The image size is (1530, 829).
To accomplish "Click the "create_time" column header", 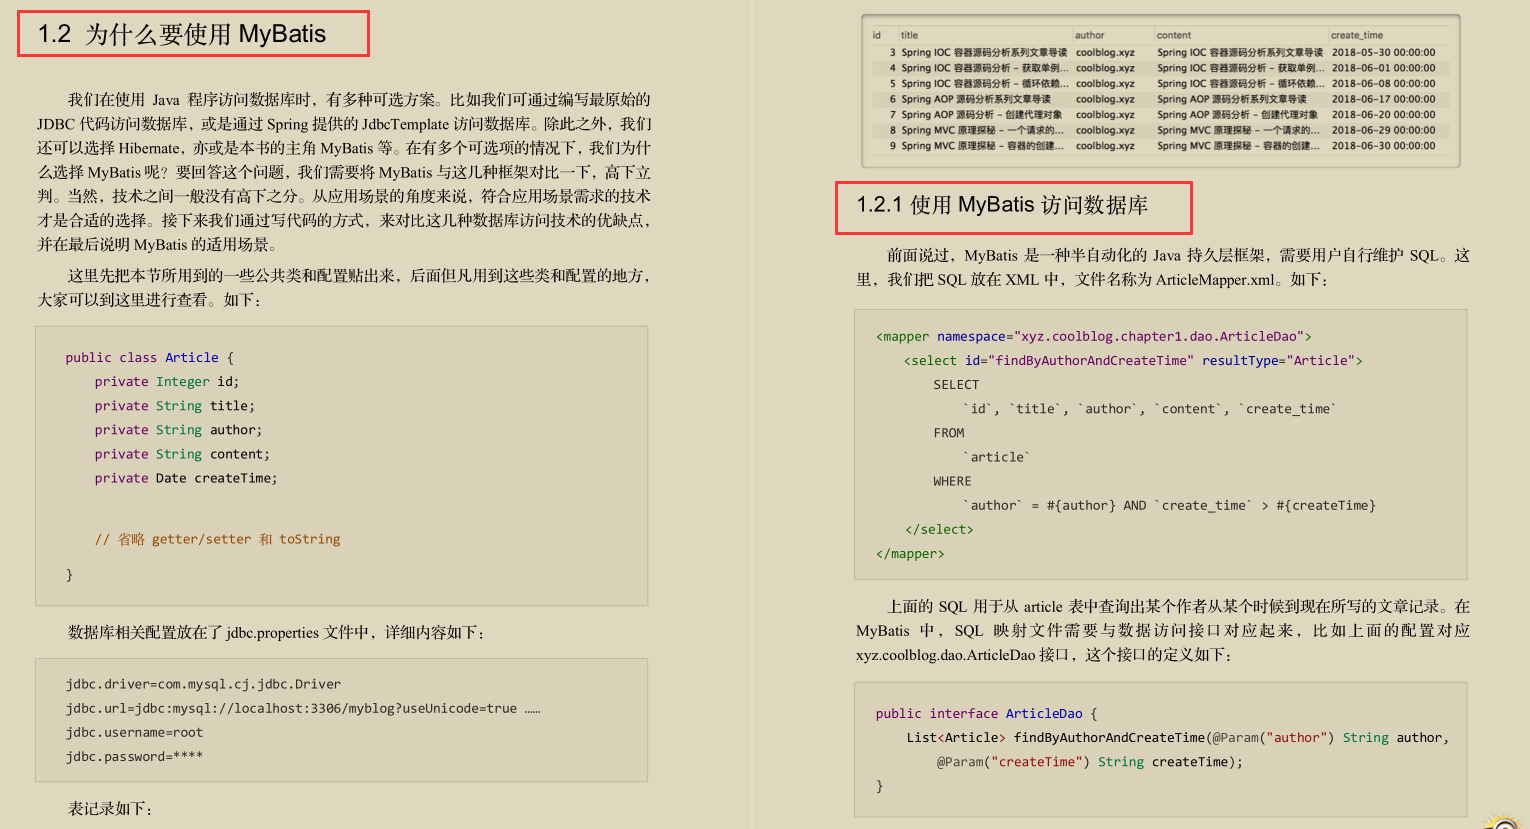I will pos(1357,35).
